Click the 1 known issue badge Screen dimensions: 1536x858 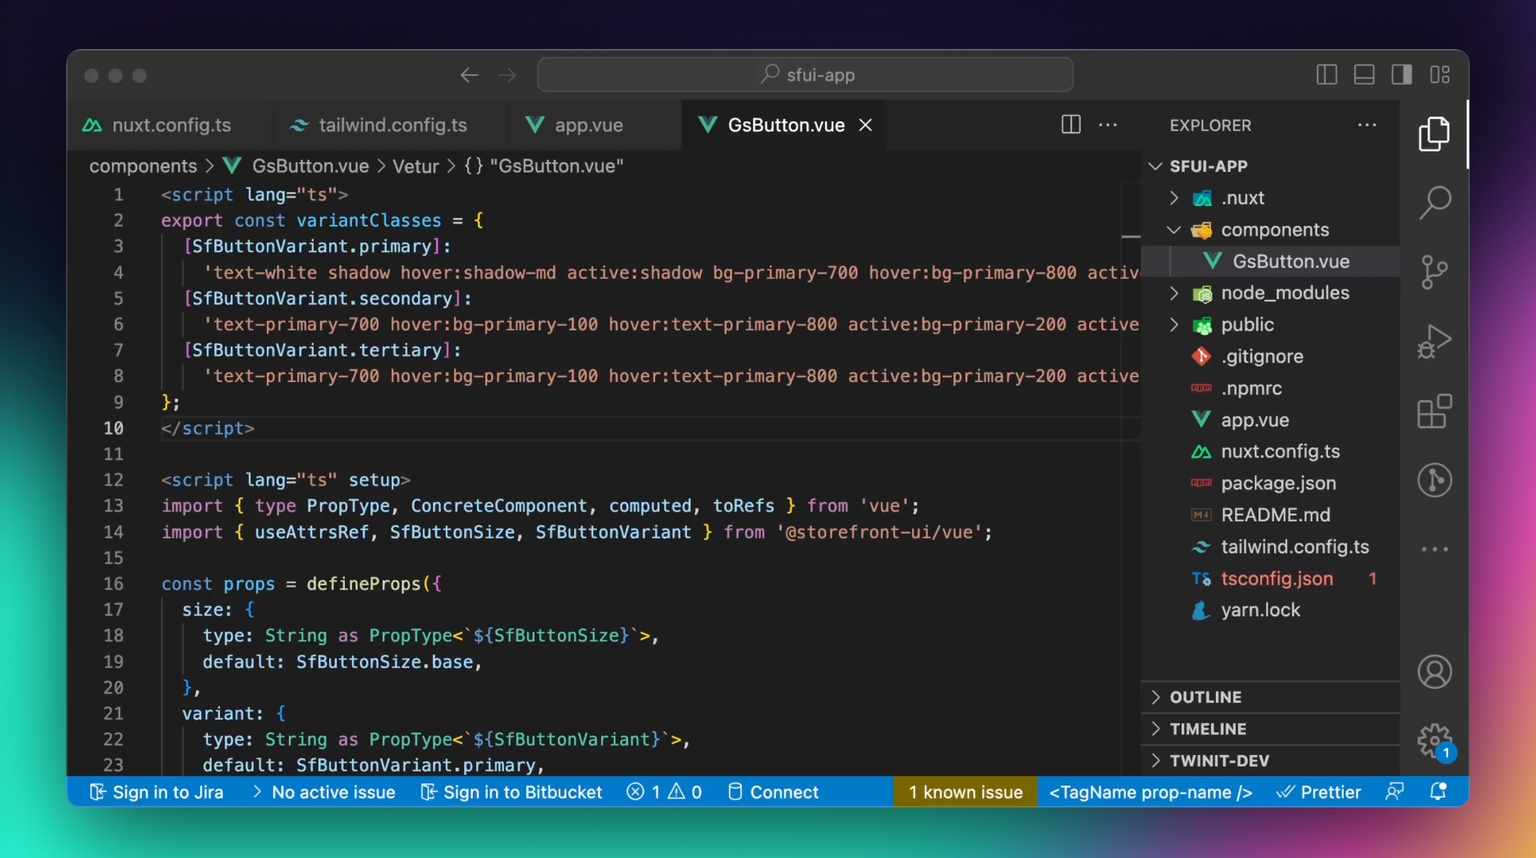click(965, 792)
